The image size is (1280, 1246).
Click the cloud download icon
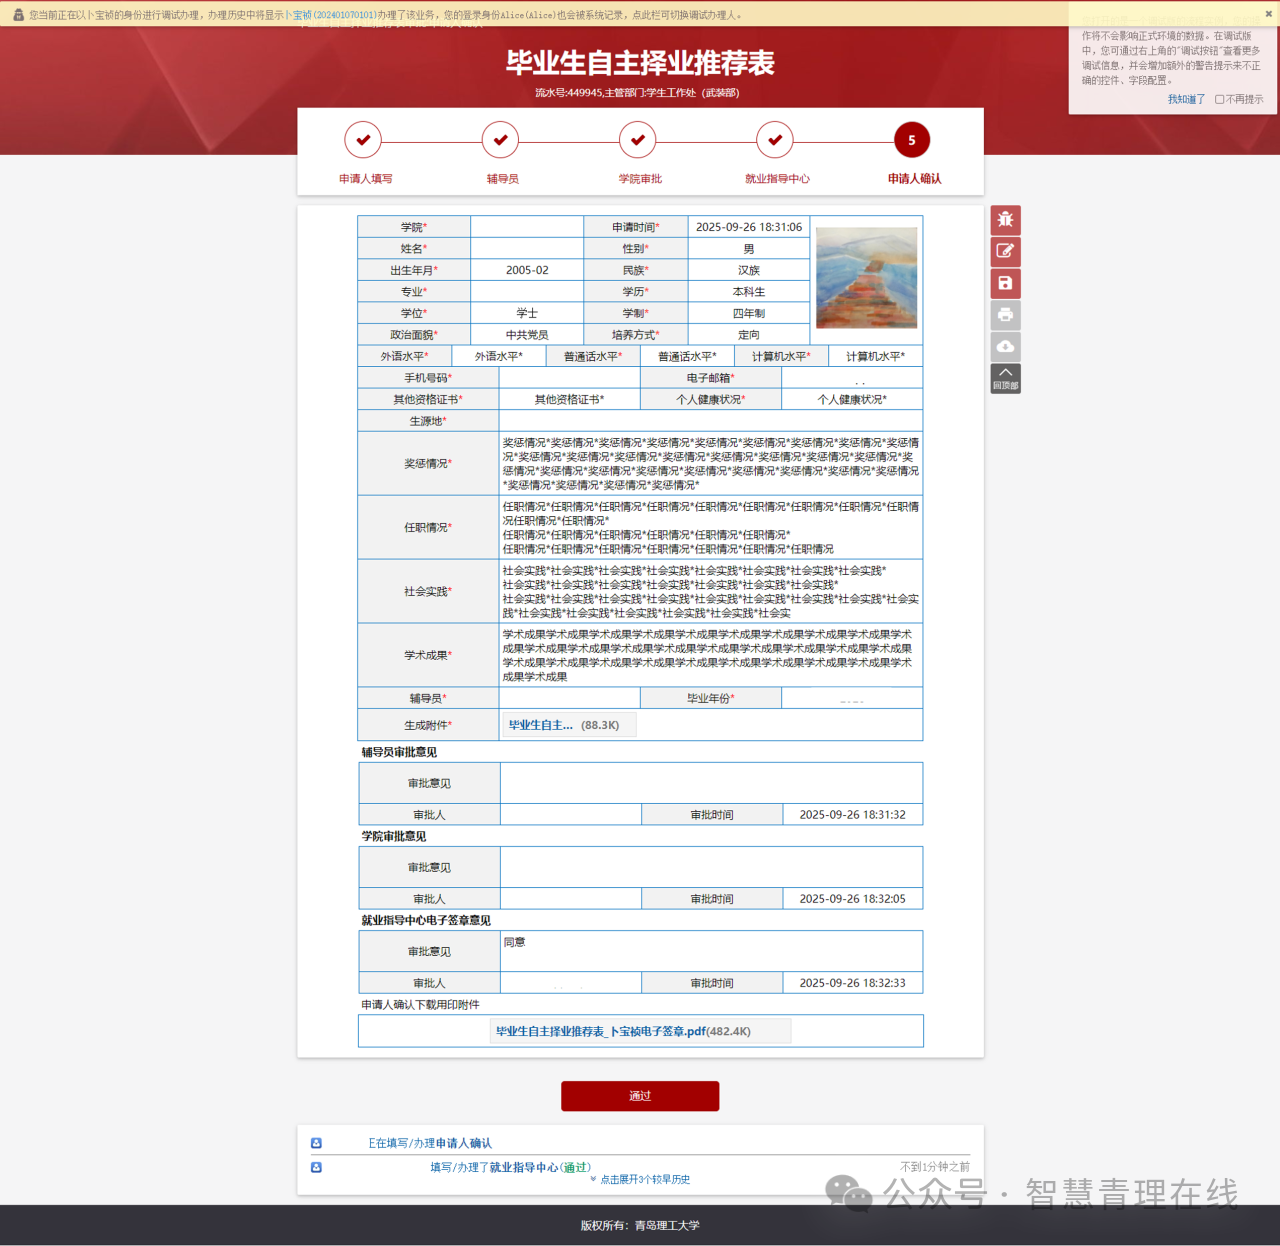coord(1005,347)
